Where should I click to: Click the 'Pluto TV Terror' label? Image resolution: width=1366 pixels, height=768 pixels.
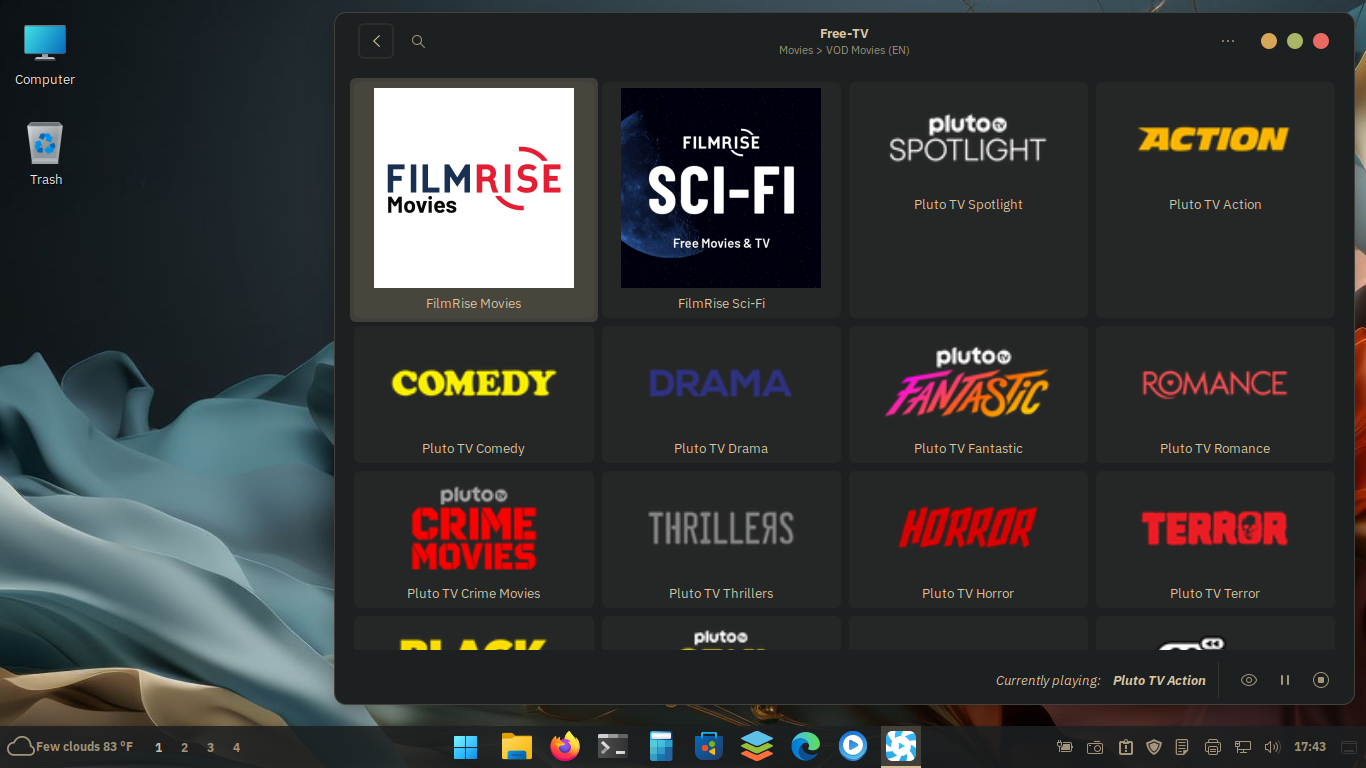[1215, 593]
